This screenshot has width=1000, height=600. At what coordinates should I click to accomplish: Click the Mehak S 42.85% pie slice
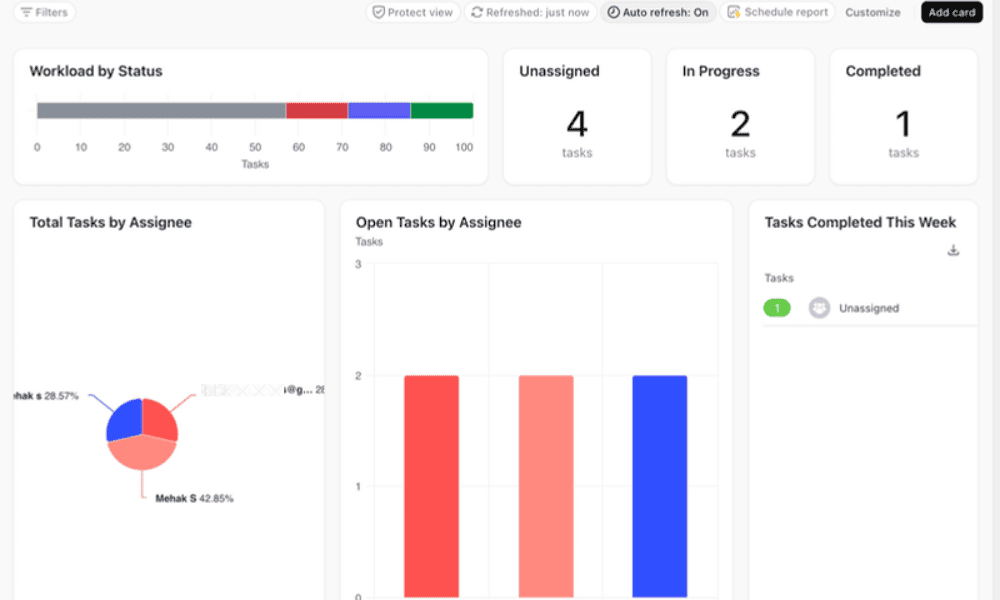click(142, 453)
